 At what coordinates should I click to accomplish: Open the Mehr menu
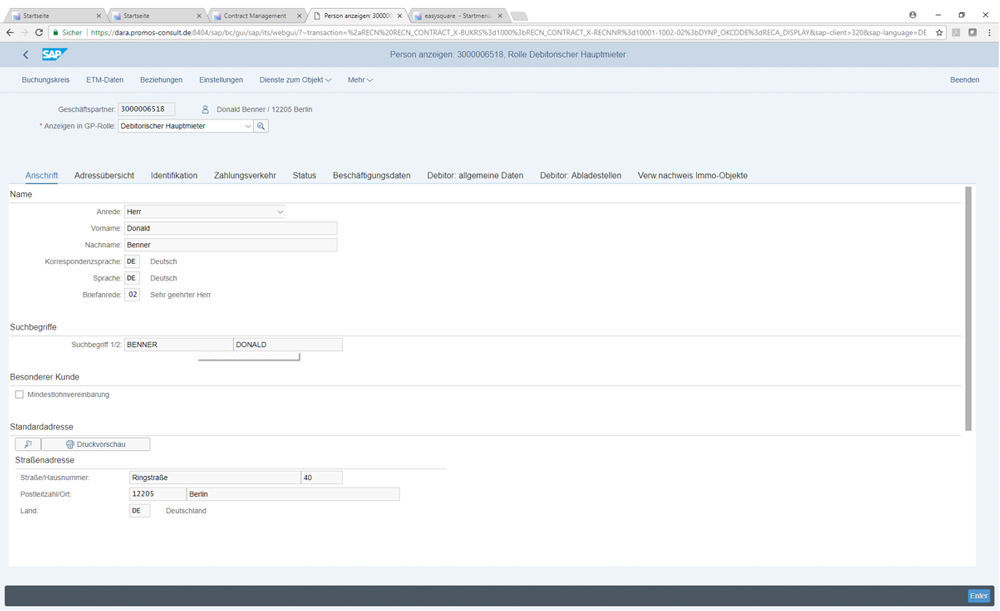pos(360,80)
